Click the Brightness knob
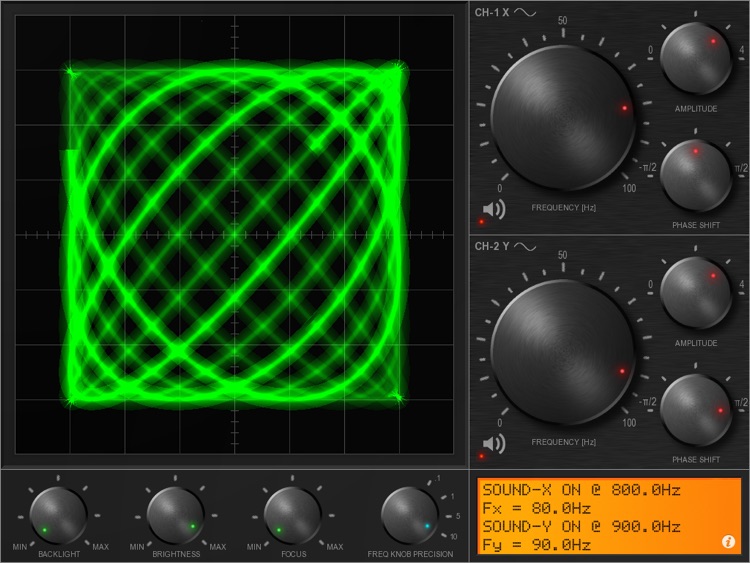Image resolution: width=750 pixels, height=563 pixels. [x=176, y=514]
